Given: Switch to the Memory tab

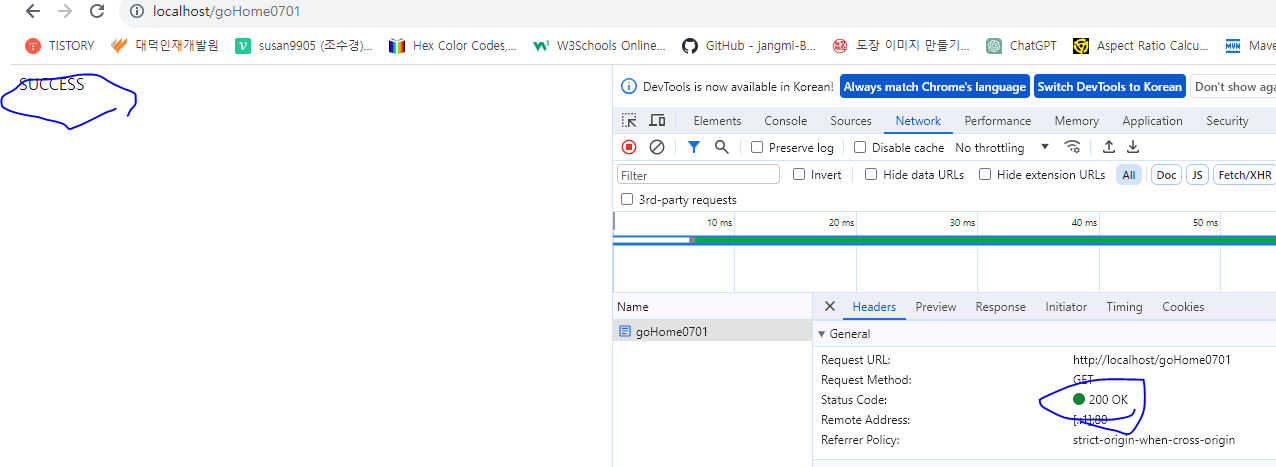Looking at the screenshot, I should click(1077, 121).
